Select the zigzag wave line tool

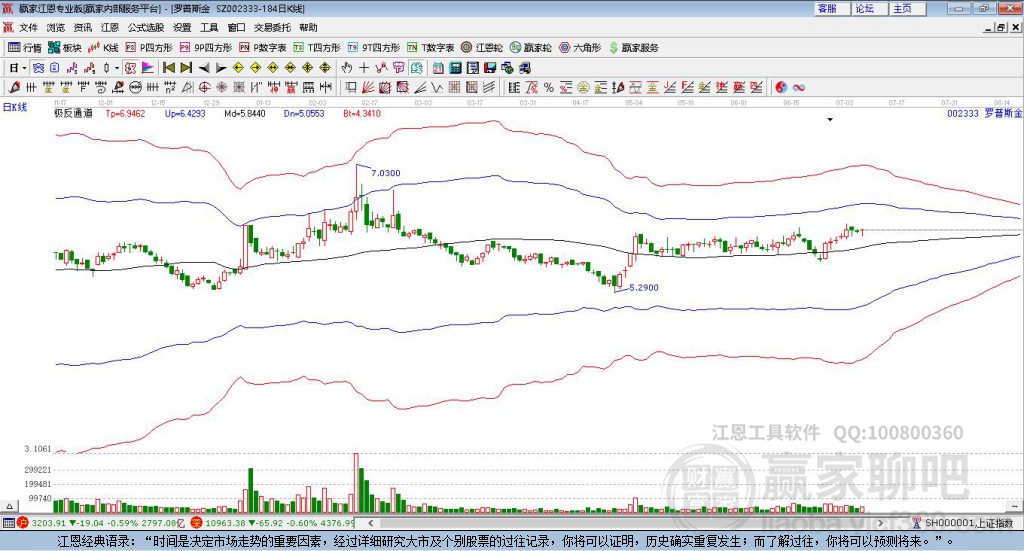click(436, 87)
